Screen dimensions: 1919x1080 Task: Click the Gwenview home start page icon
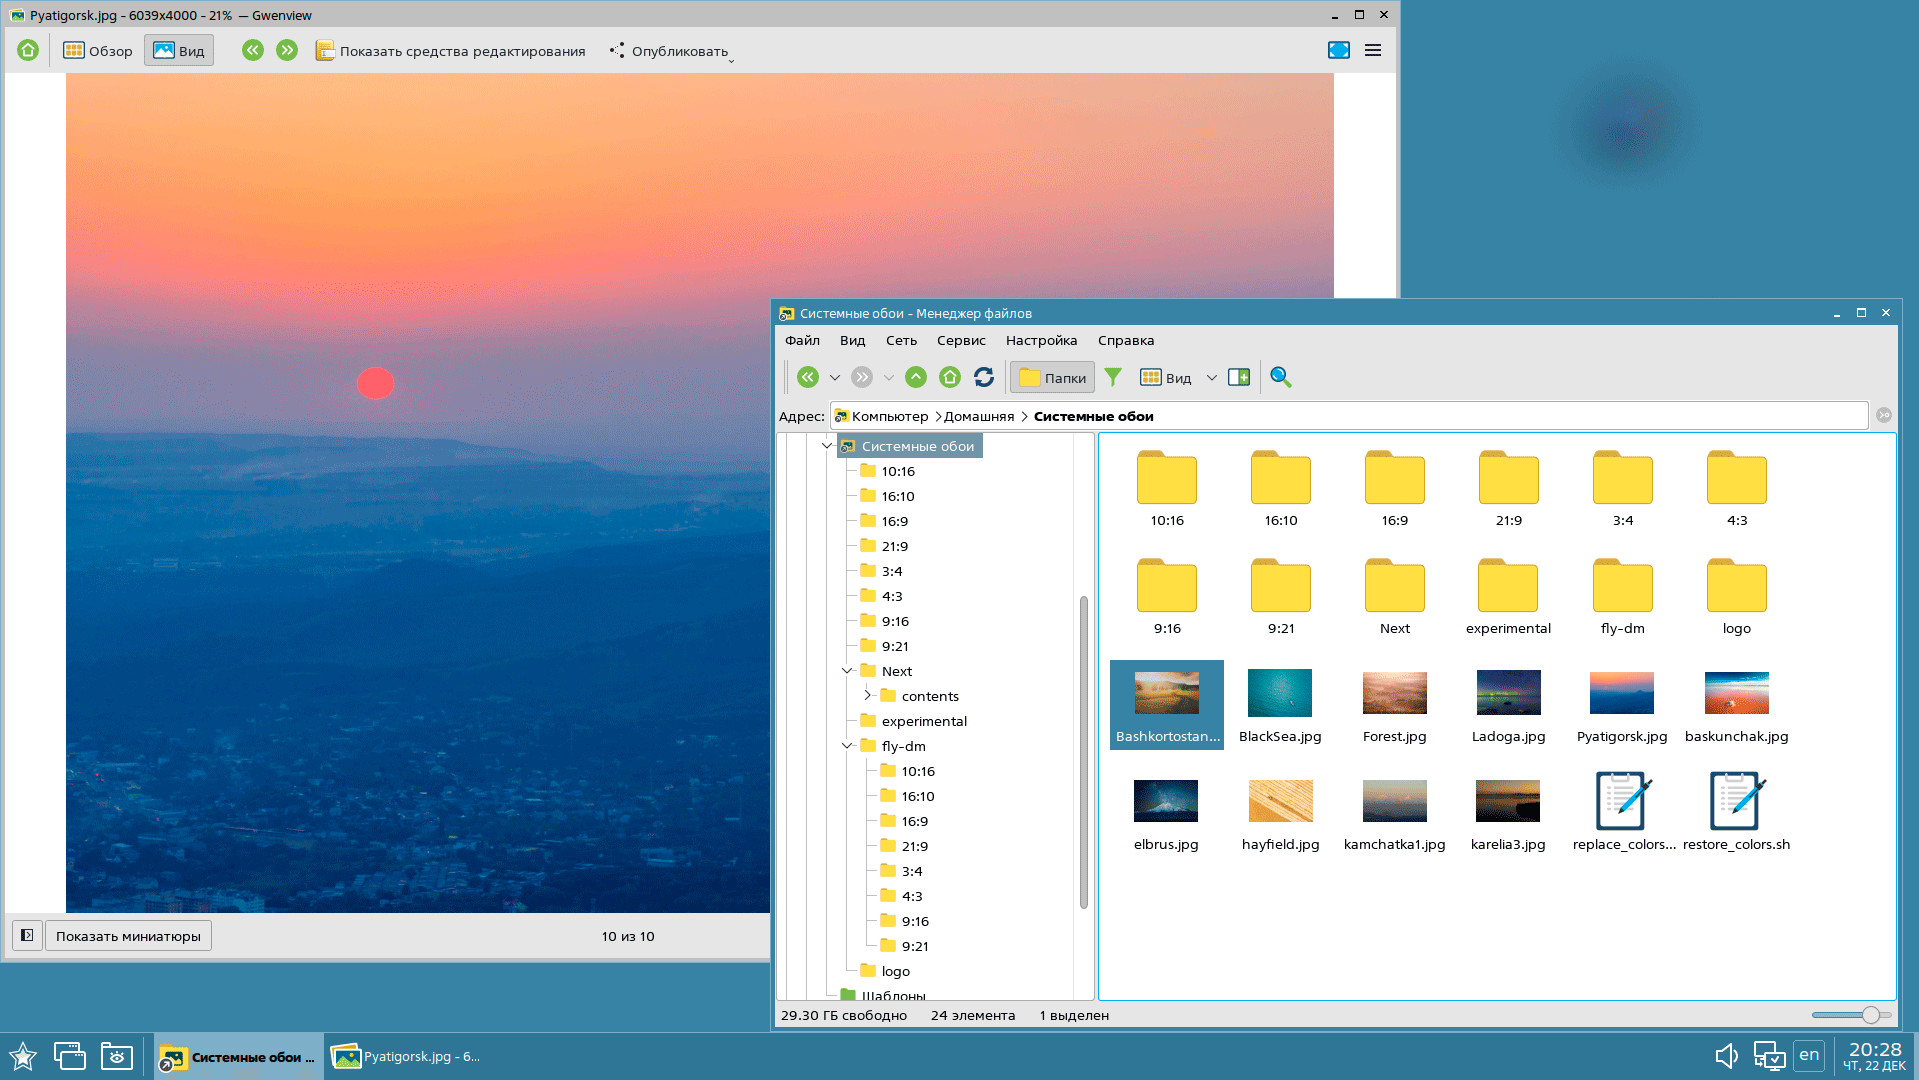coord(28,50)
